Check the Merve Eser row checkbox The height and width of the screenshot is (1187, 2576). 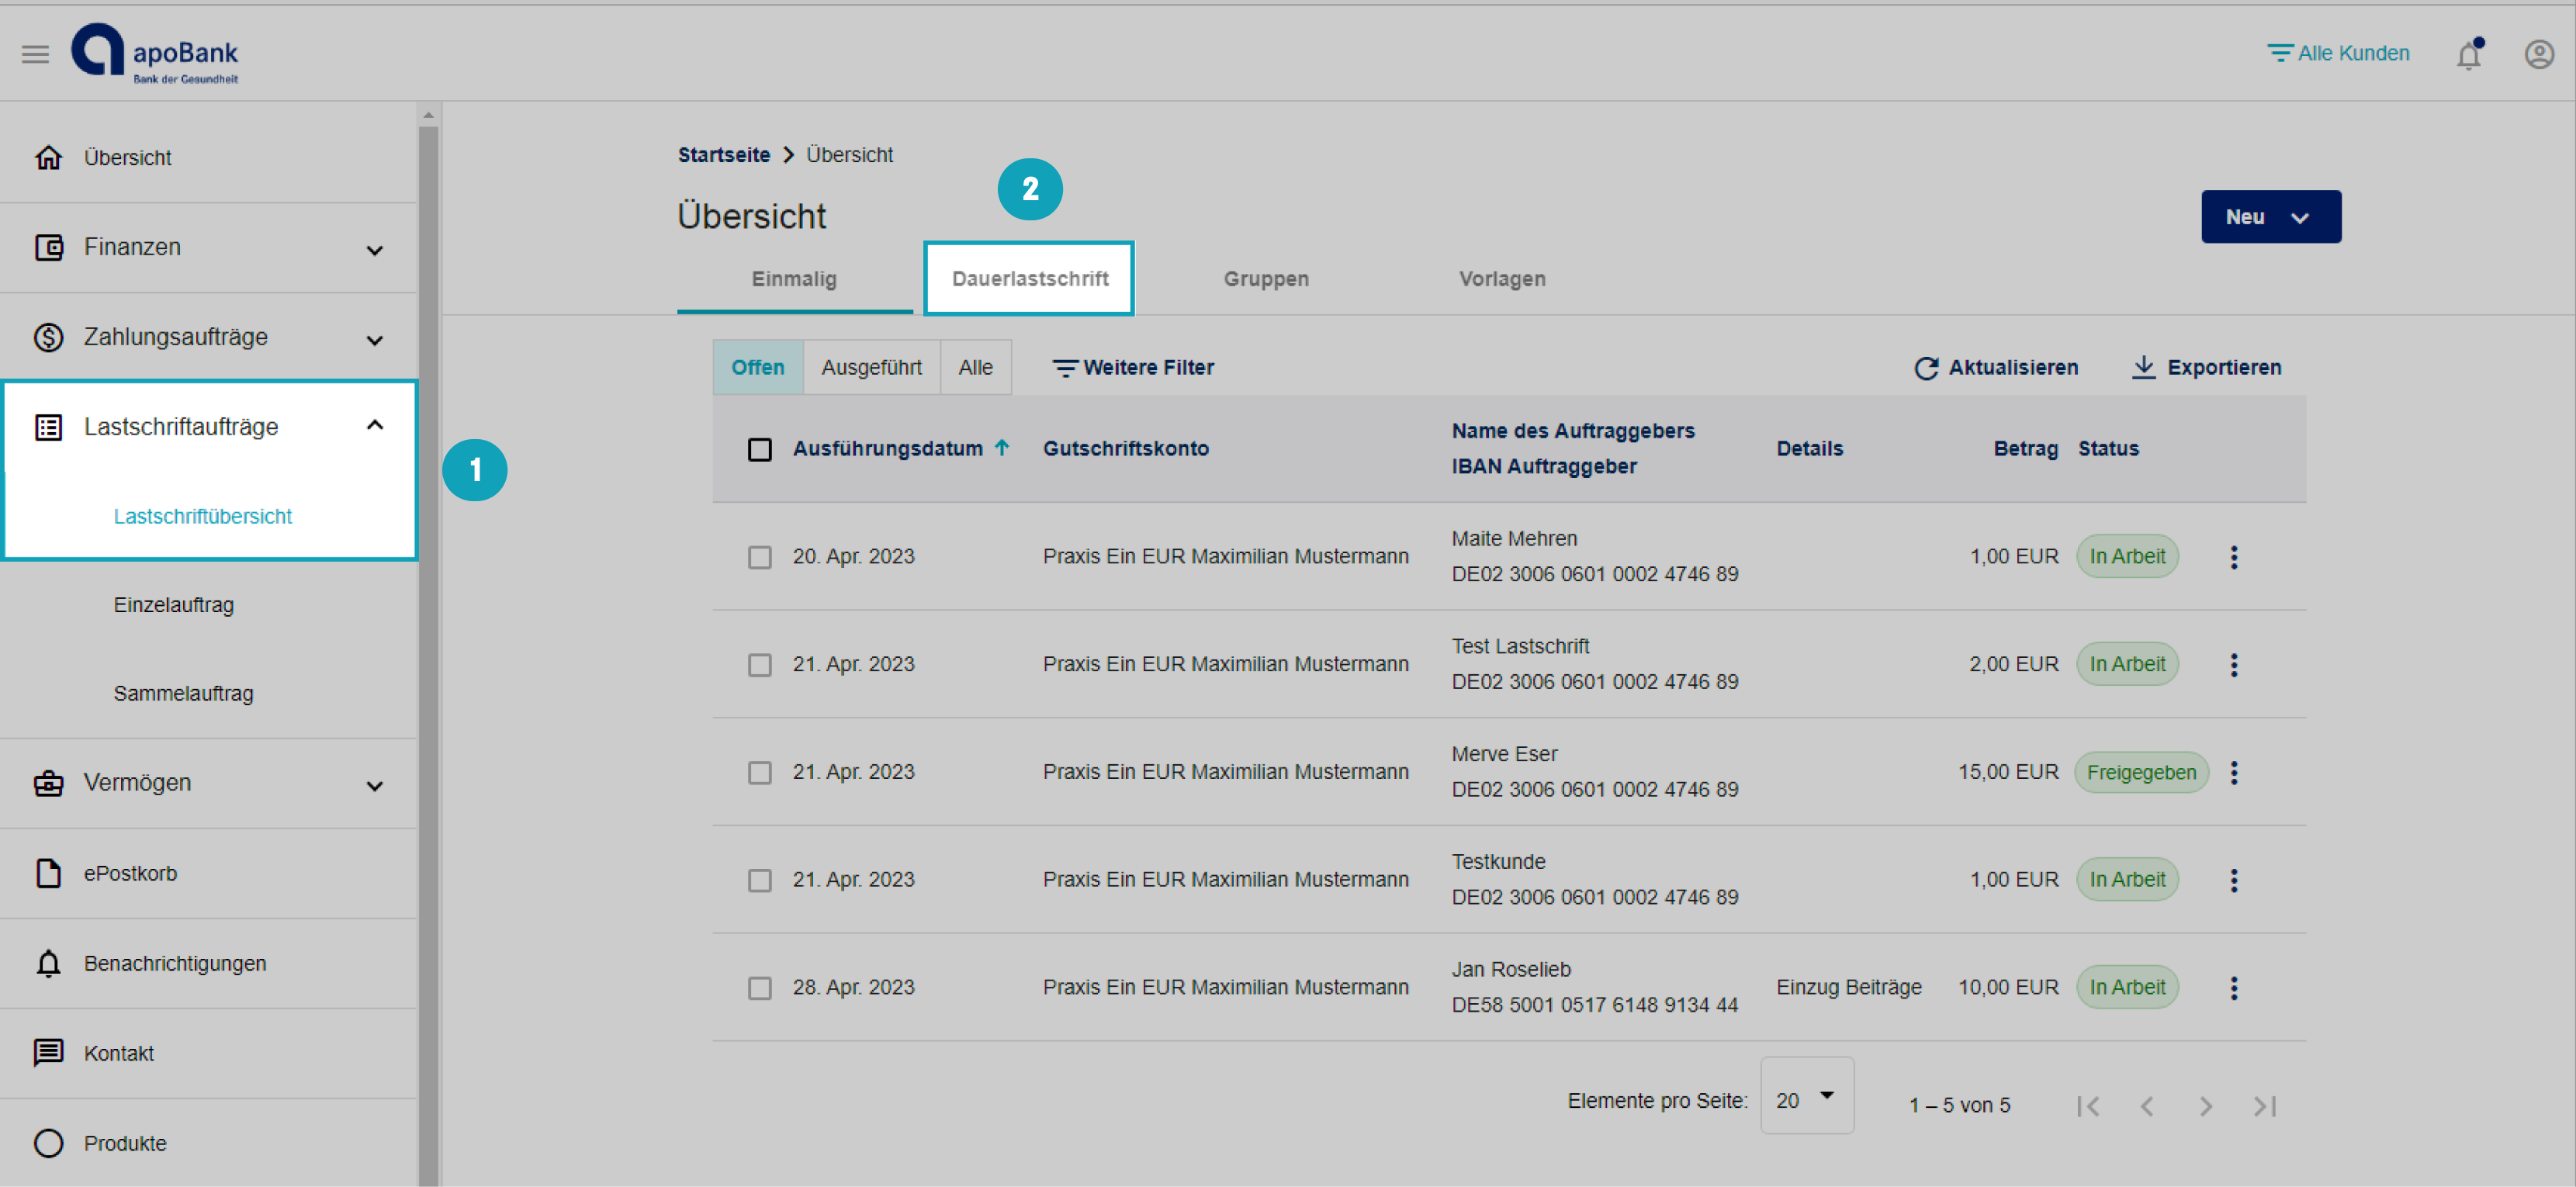tap(760, 773)
